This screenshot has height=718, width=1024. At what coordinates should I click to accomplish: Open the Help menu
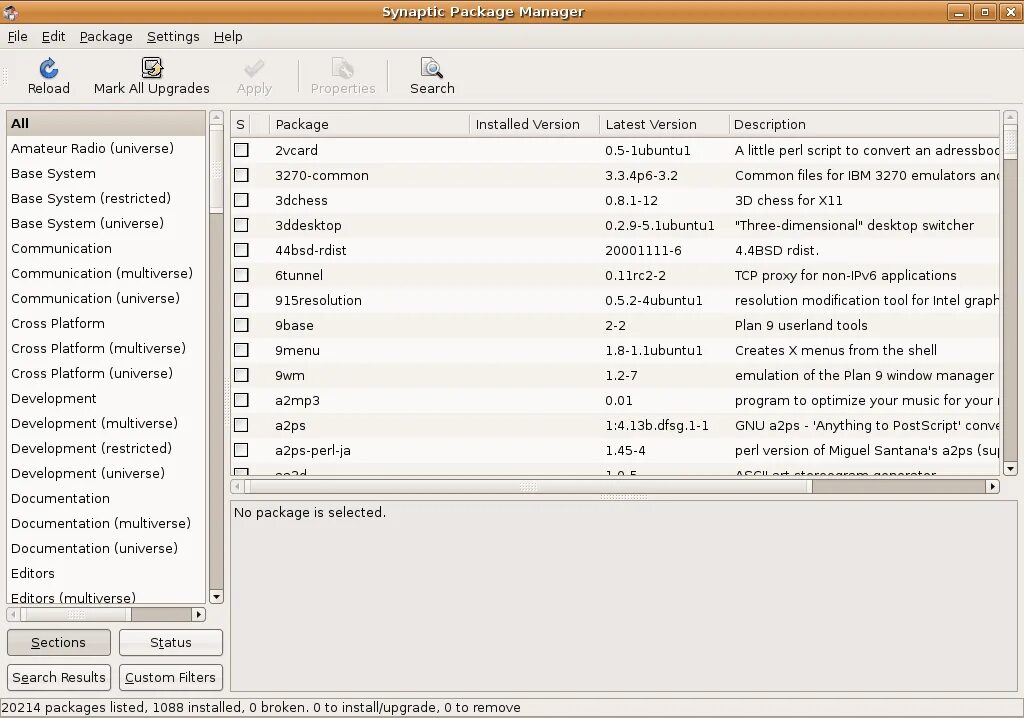[x=228, y=37]
